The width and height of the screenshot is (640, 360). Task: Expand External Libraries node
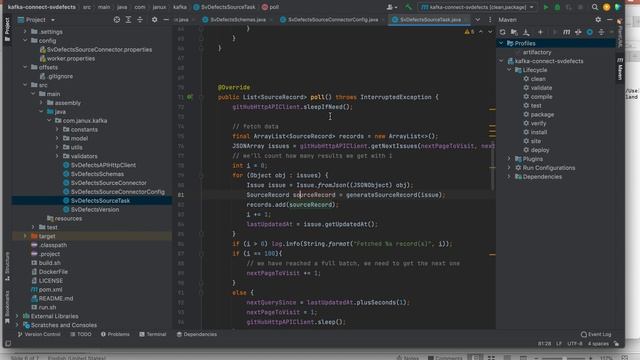(x=17, y=316)
